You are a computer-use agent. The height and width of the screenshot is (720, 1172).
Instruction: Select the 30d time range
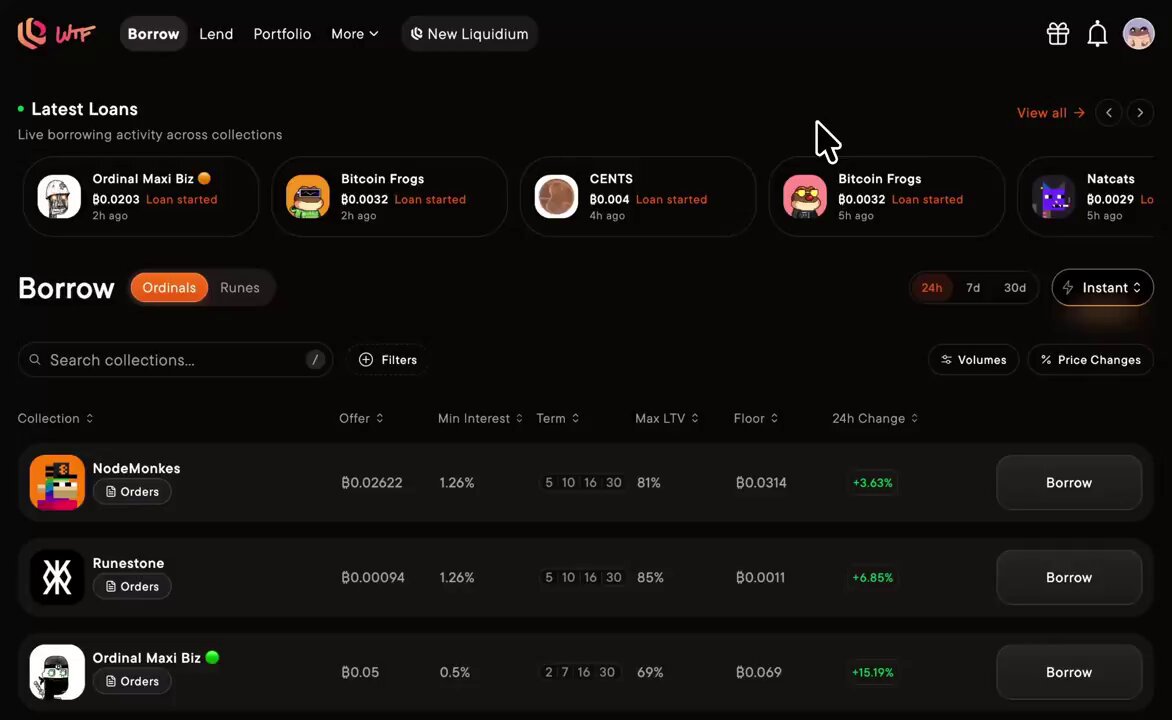(1014, 288)
